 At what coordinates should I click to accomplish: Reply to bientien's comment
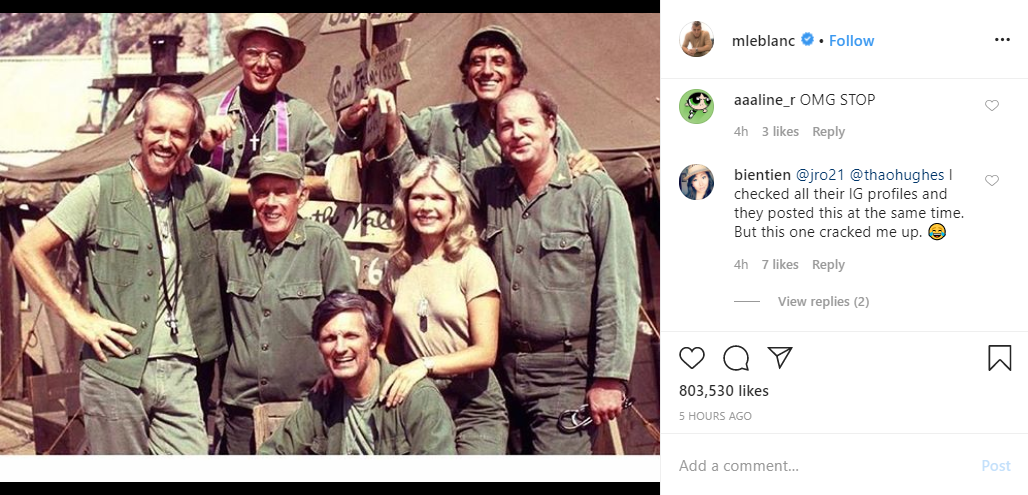[828, 265]
